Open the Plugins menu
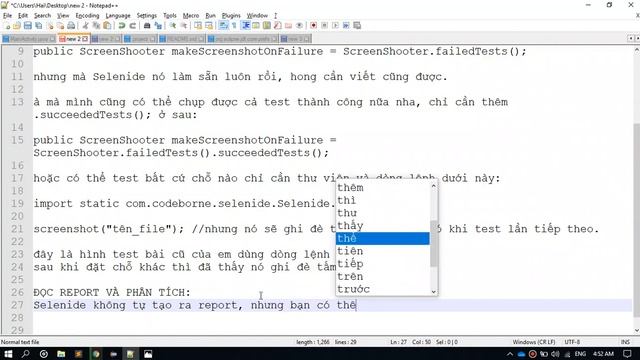The height and width of the screenshot is (360, 640). pyautogui.click(x=231, y=16)
